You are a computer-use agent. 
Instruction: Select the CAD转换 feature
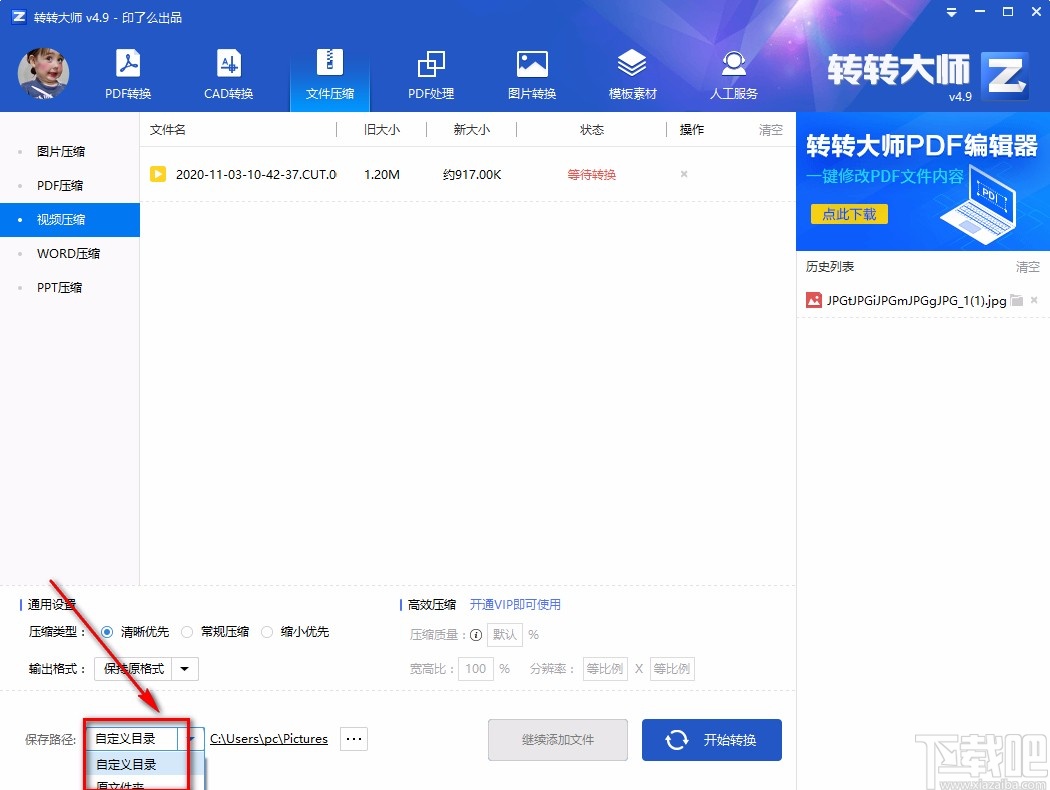[x=228, y=72]
